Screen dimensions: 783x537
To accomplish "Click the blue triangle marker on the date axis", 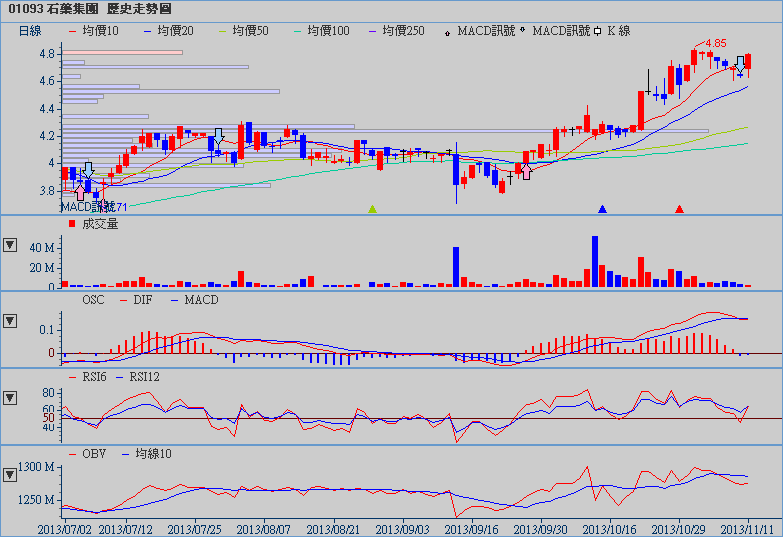I will coord(602,209).
